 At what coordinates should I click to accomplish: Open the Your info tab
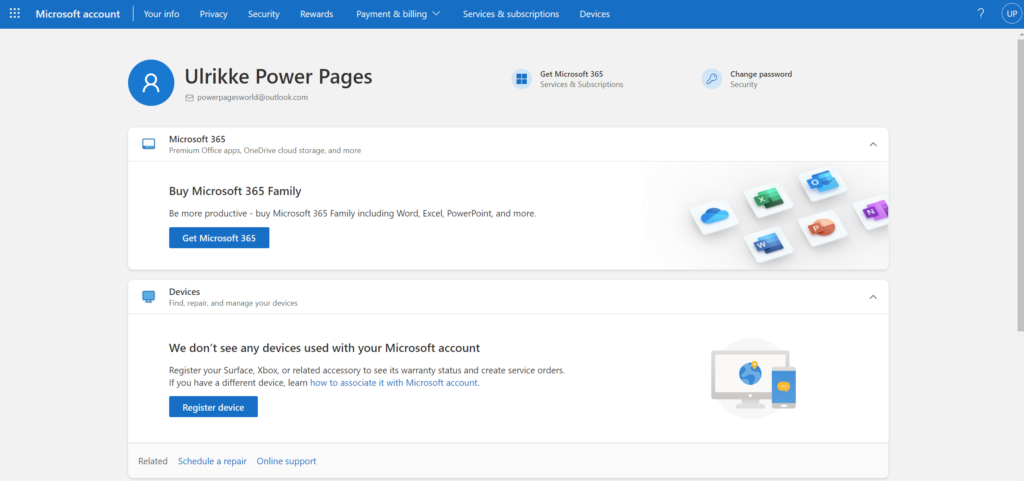[161, 14]
